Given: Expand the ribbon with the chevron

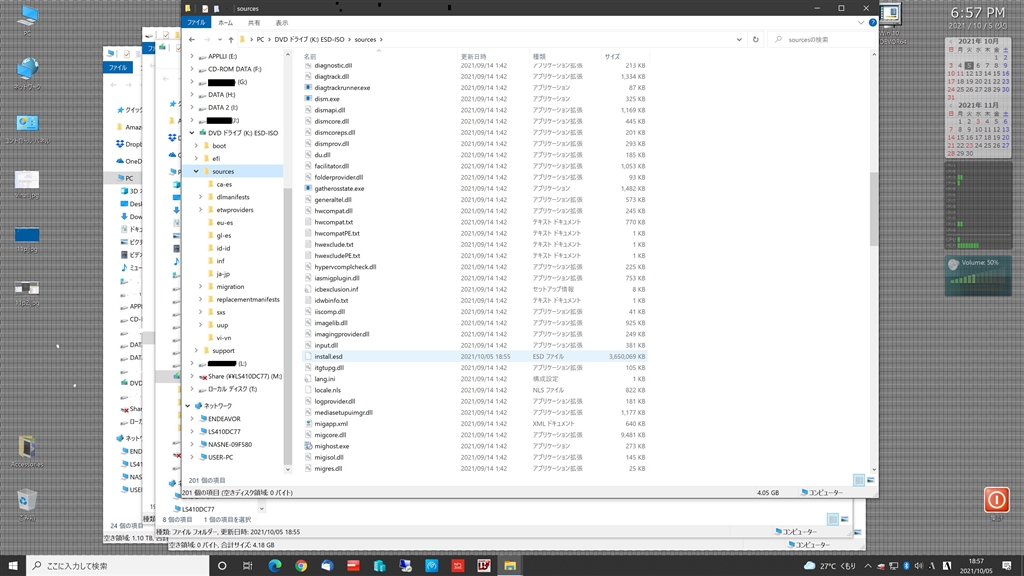Looking at the screenshot, I should point(861,22).
